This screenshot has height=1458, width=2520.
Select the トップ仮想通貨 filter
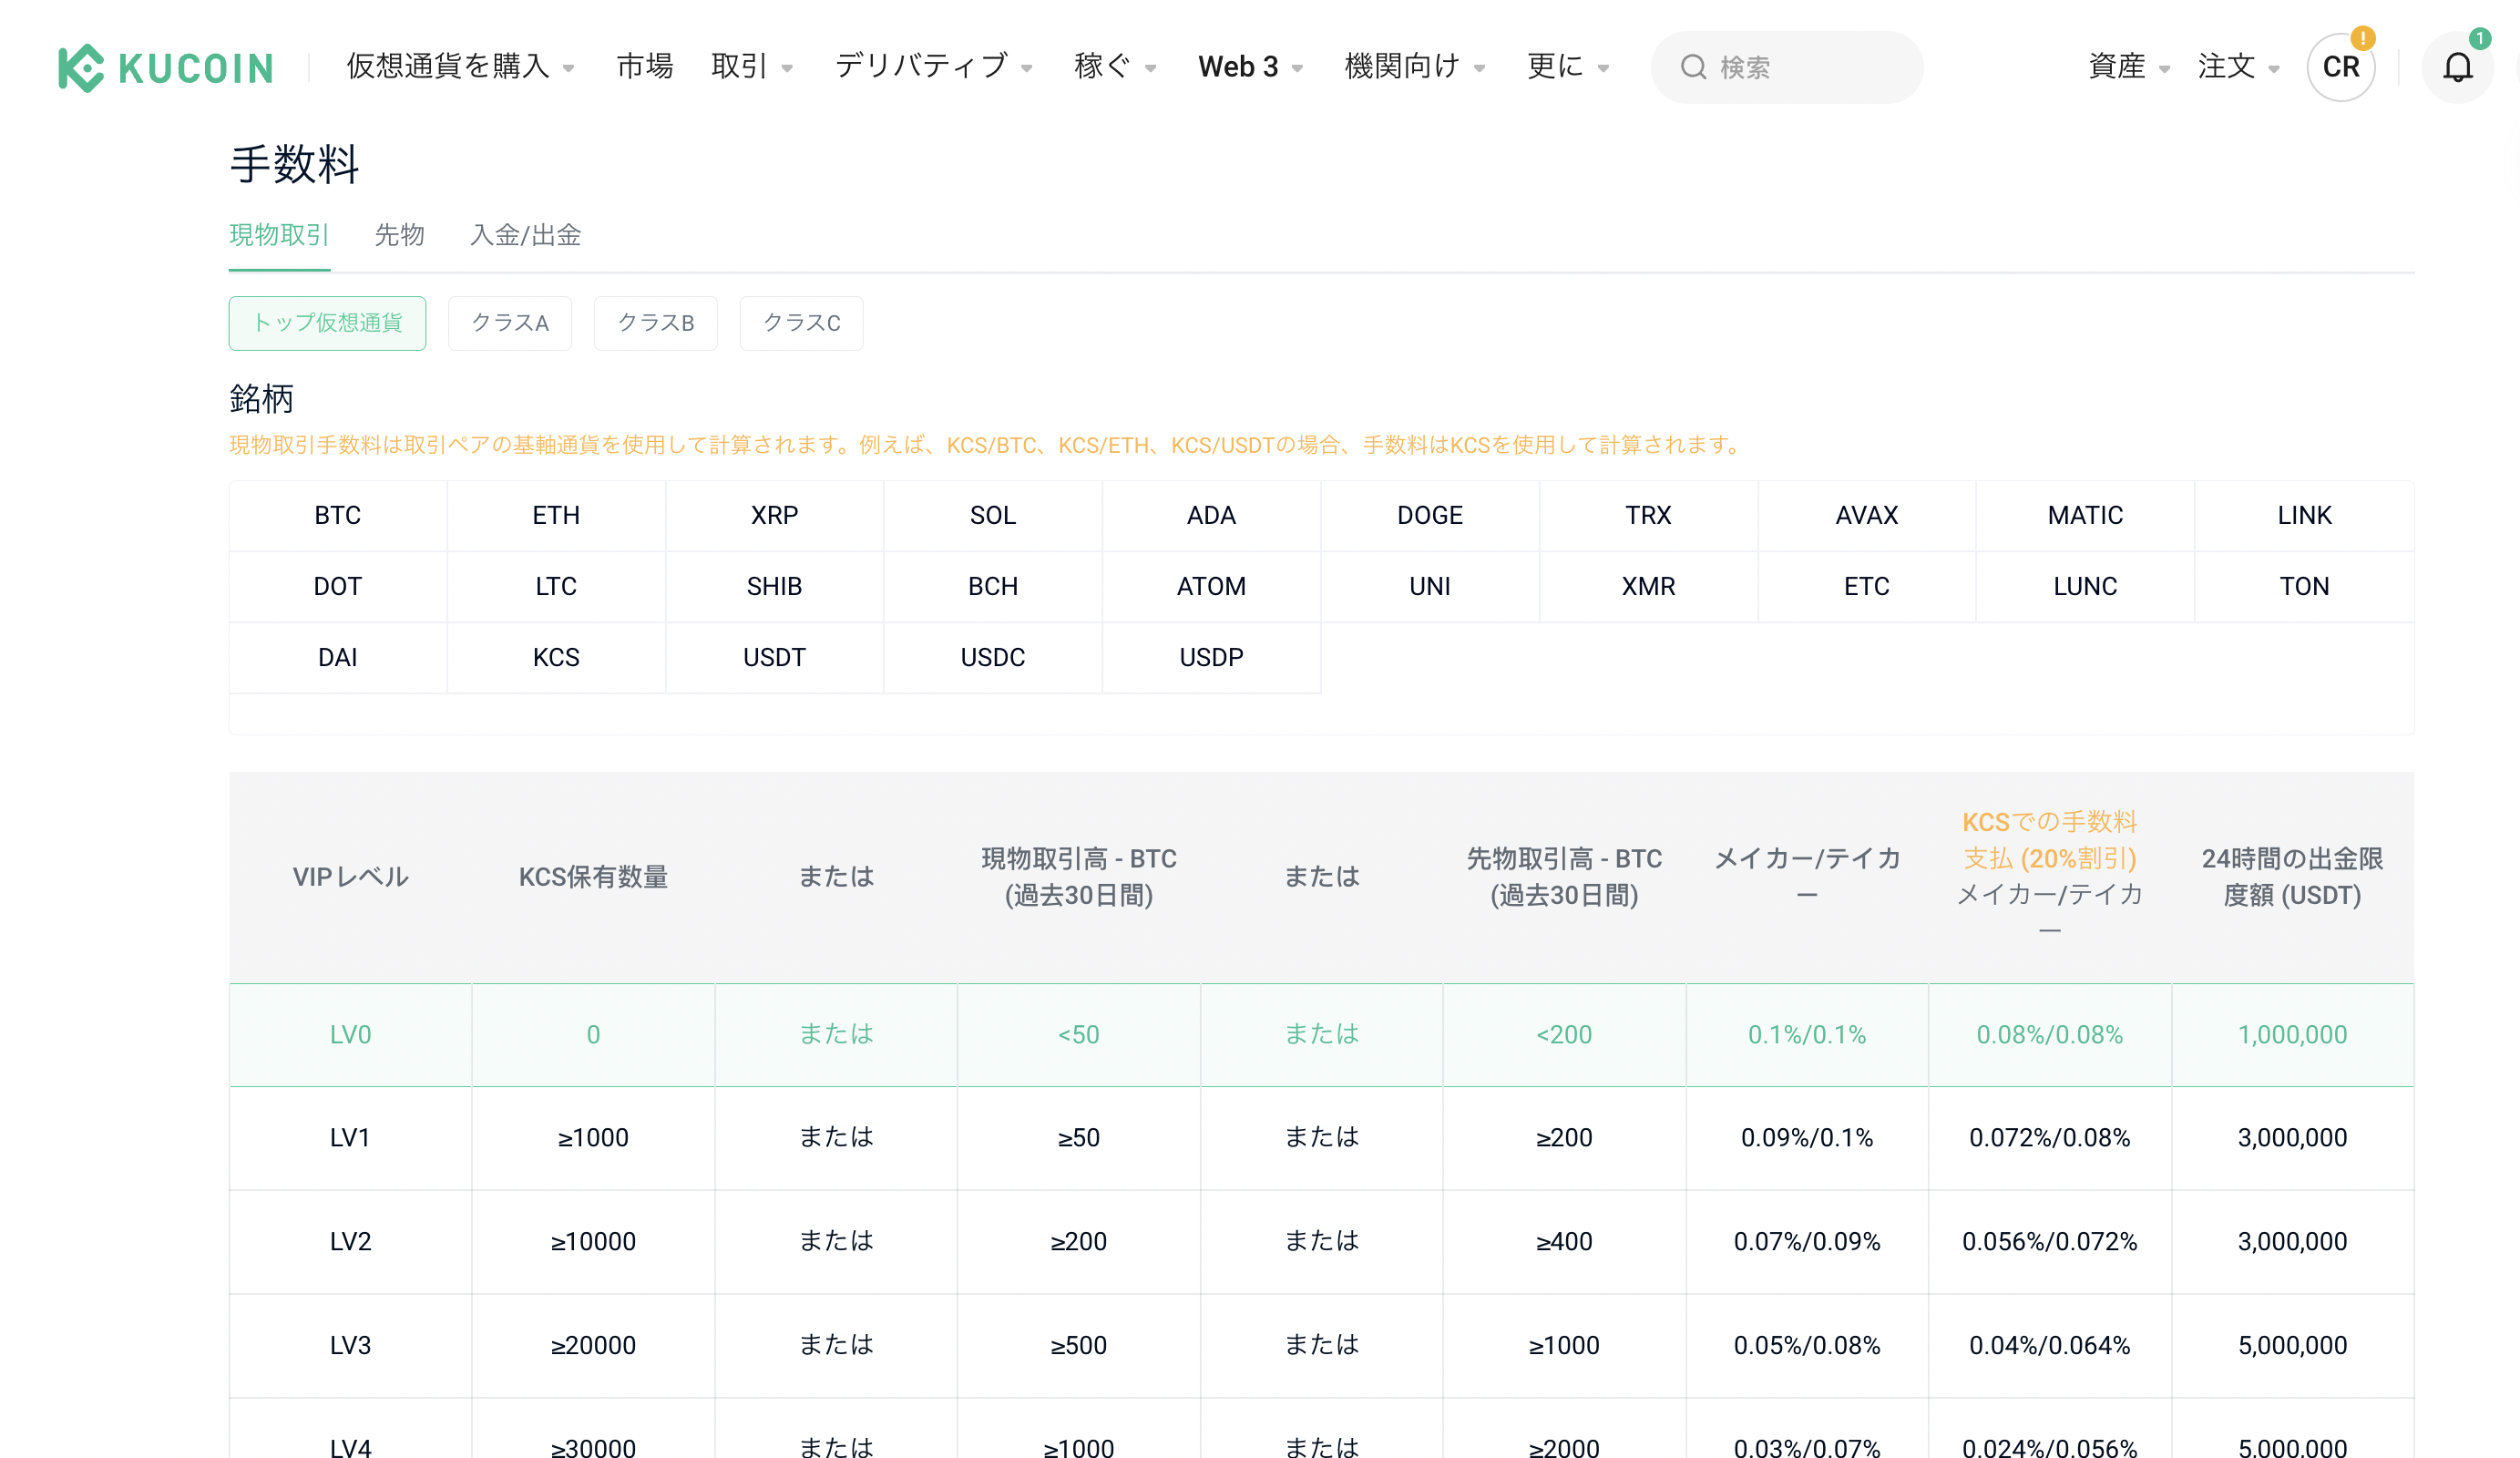pos(327,323)
